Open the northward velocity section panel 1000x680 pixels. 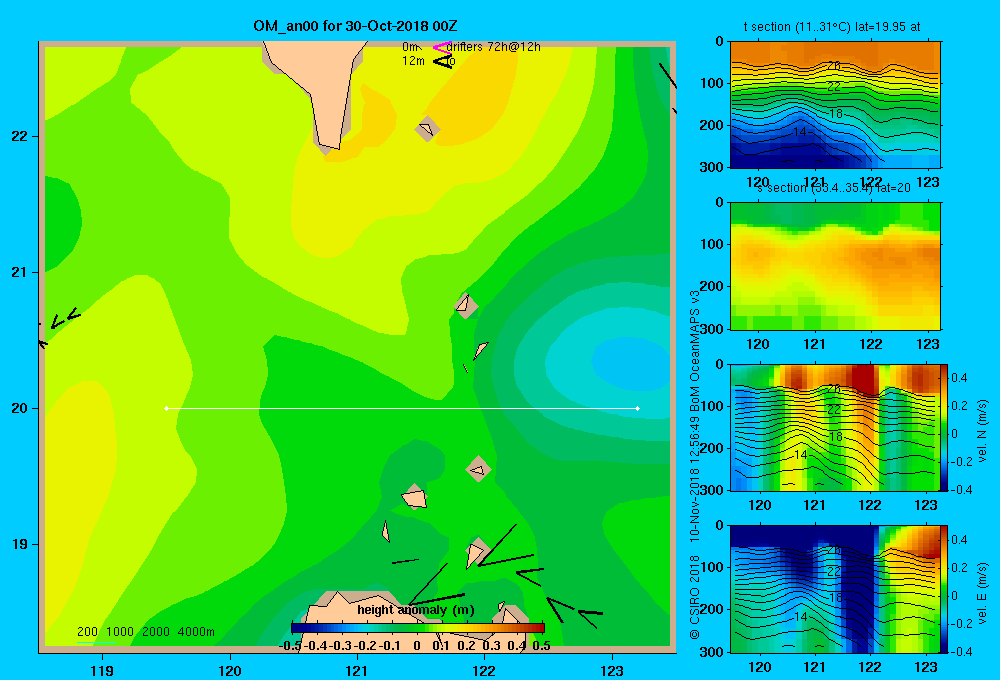[835, 427]
